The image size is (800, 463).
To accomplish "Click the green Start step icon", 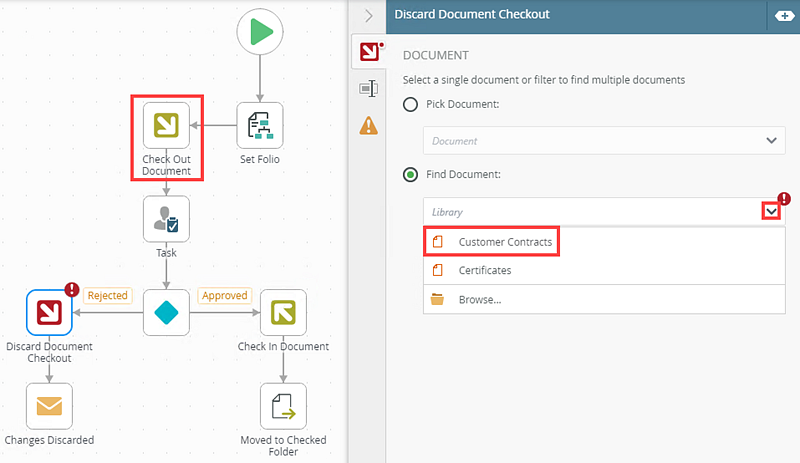I will click(x=260, y=32).
